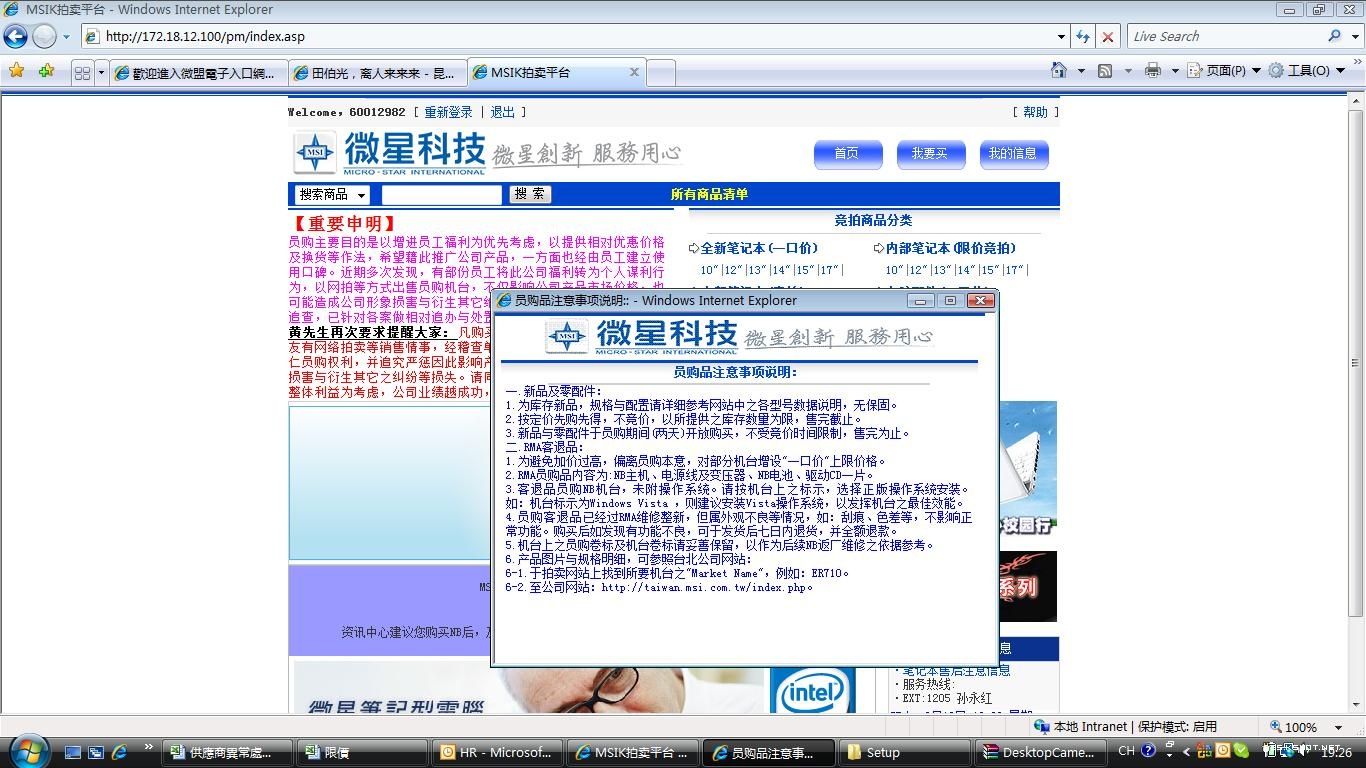Viewport: 1366px width, 768px height.
Task: Click the 首页 button
Action: 847,154
